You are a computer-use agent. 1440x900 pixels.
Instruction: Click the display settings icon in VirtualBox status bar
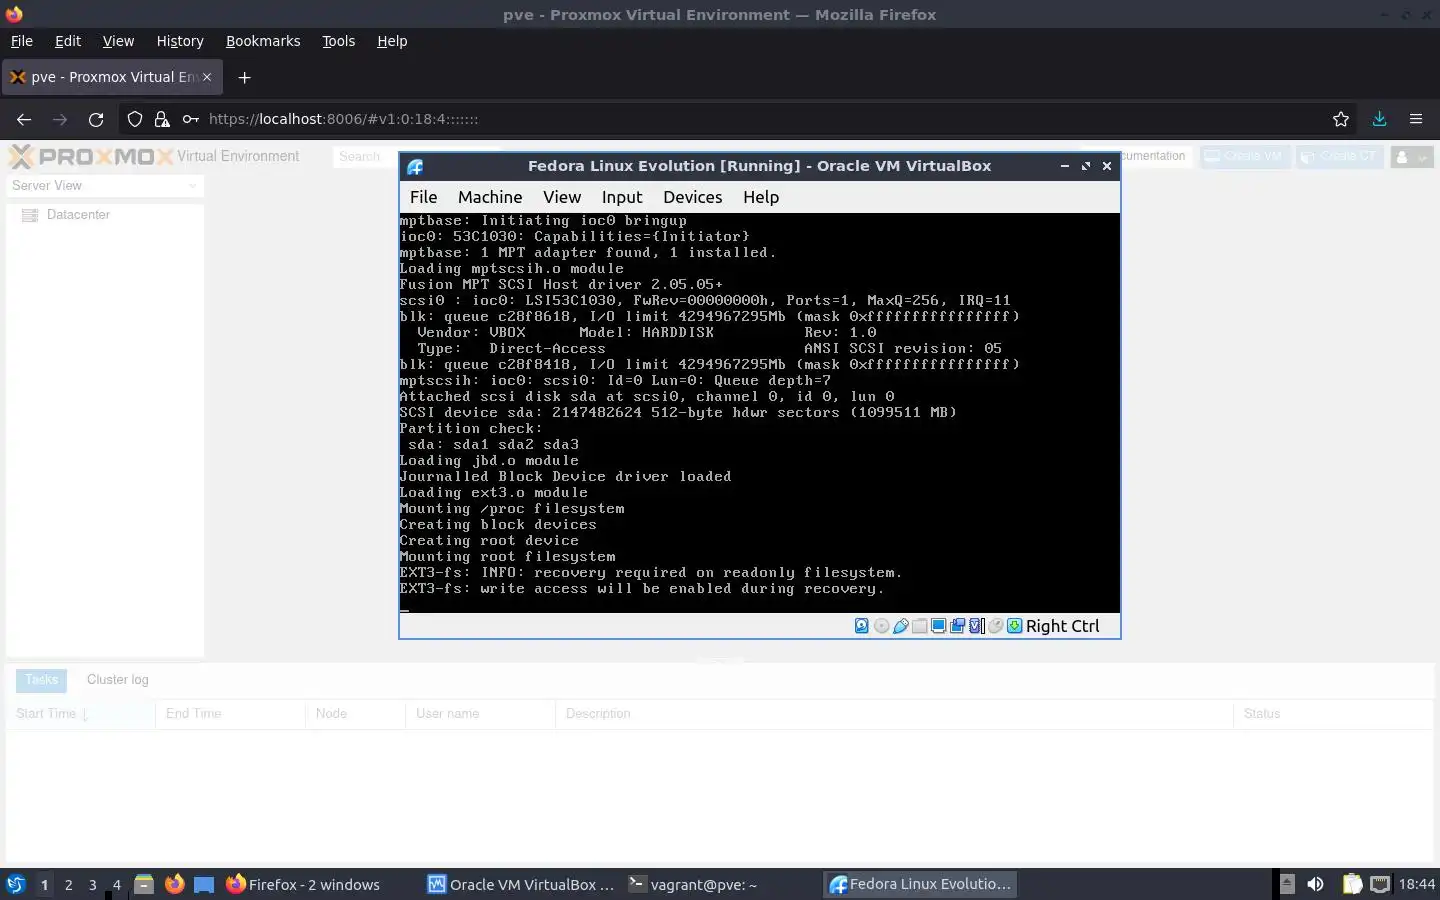(x=938, y=626)
